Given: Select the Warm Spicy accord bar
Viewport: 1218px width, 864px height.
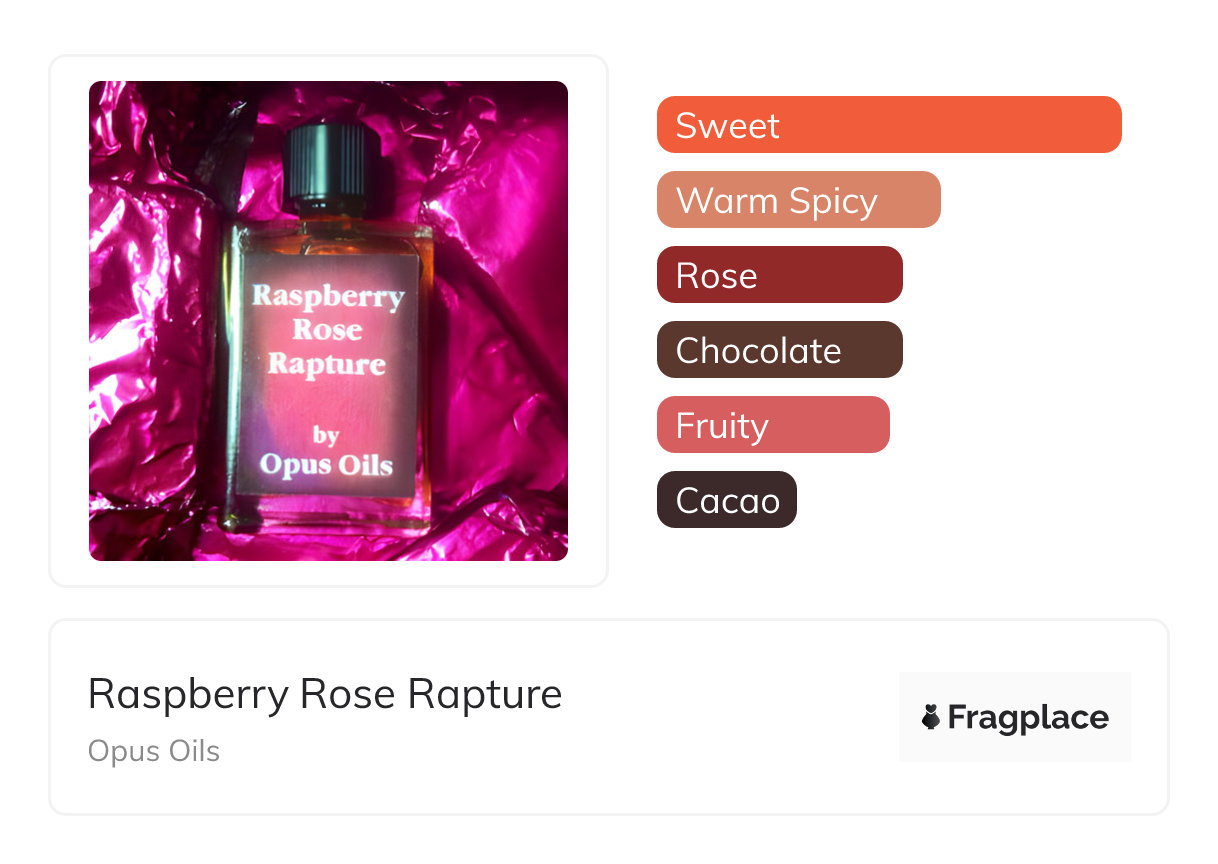Looking at the screenshot, I should pyautogui.click(x=799, y=200).
